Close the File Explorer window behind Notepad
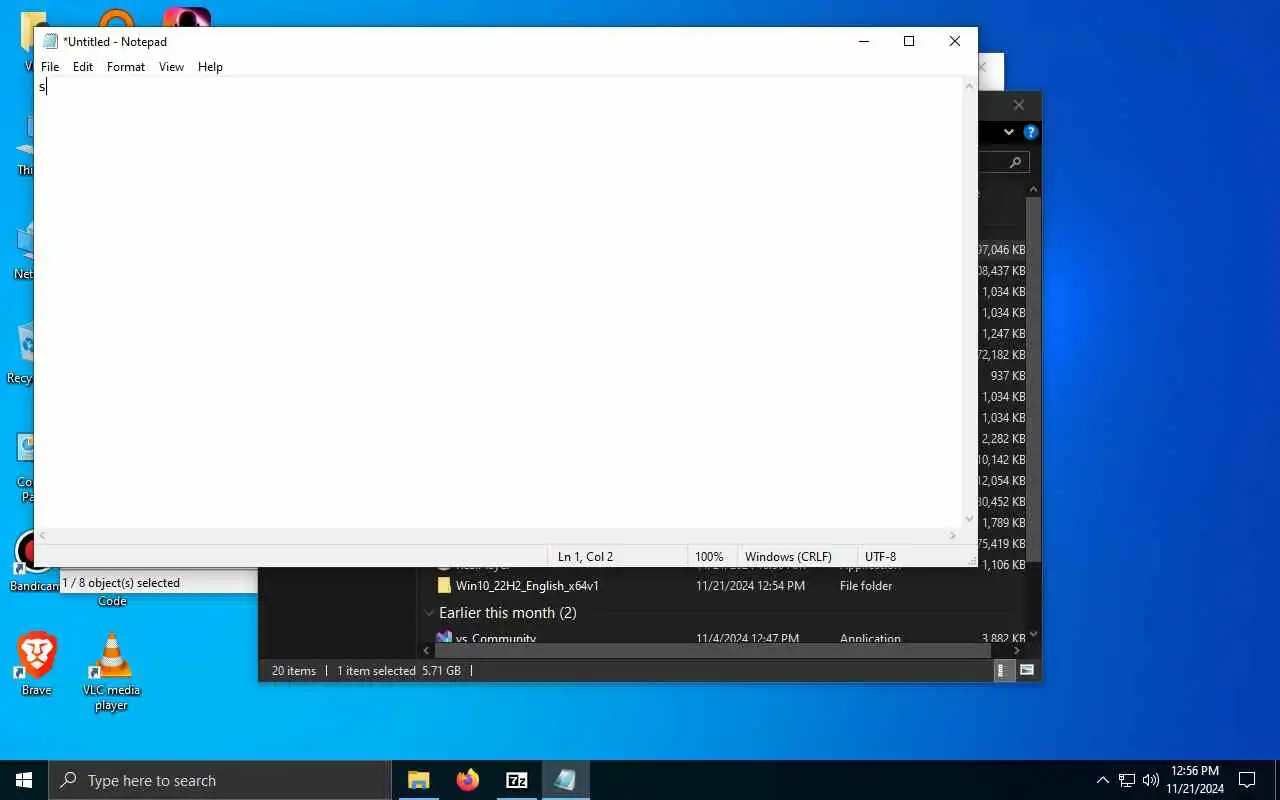1280x800 pixels. (1018, 105)
